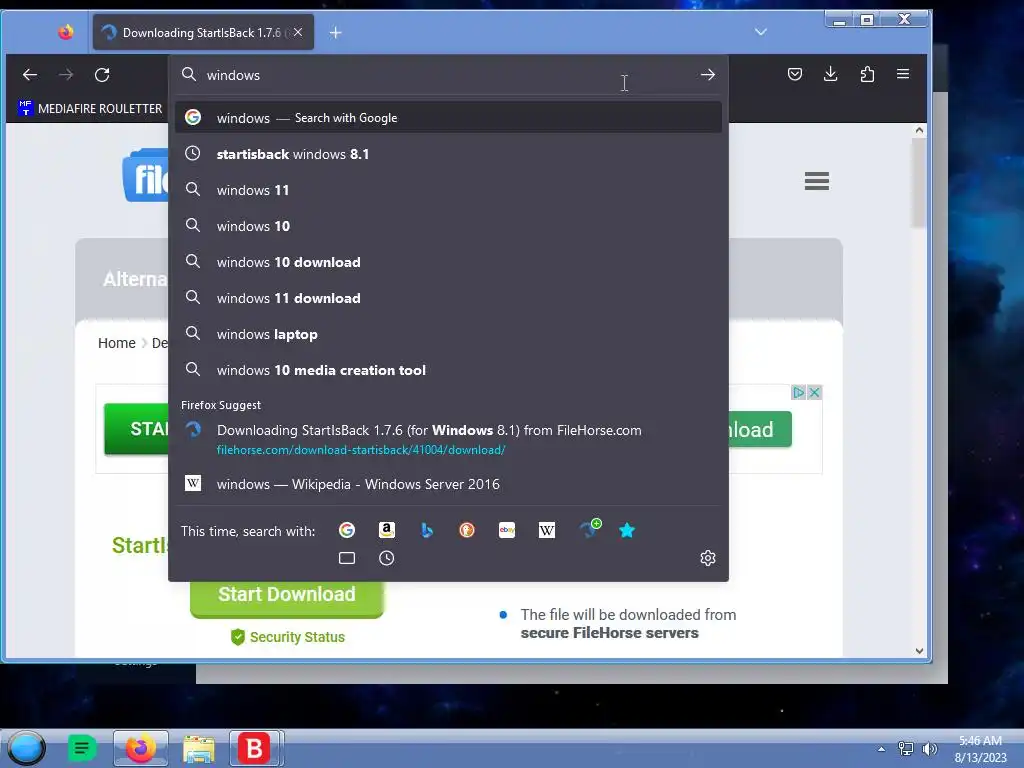The height and width of the screenshot is (768, 1024).
Task: Go forward to the next page
Action: point(66,75)
